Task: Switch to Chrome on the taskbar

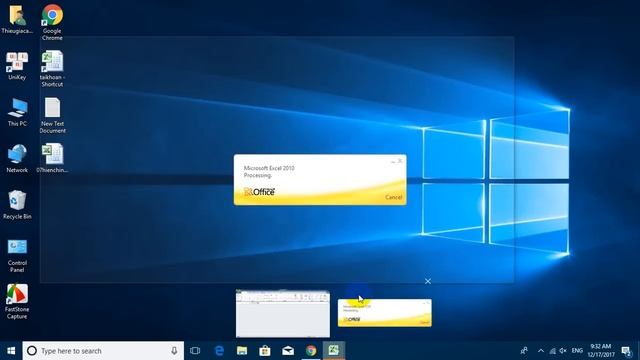Action: point(311,351)
